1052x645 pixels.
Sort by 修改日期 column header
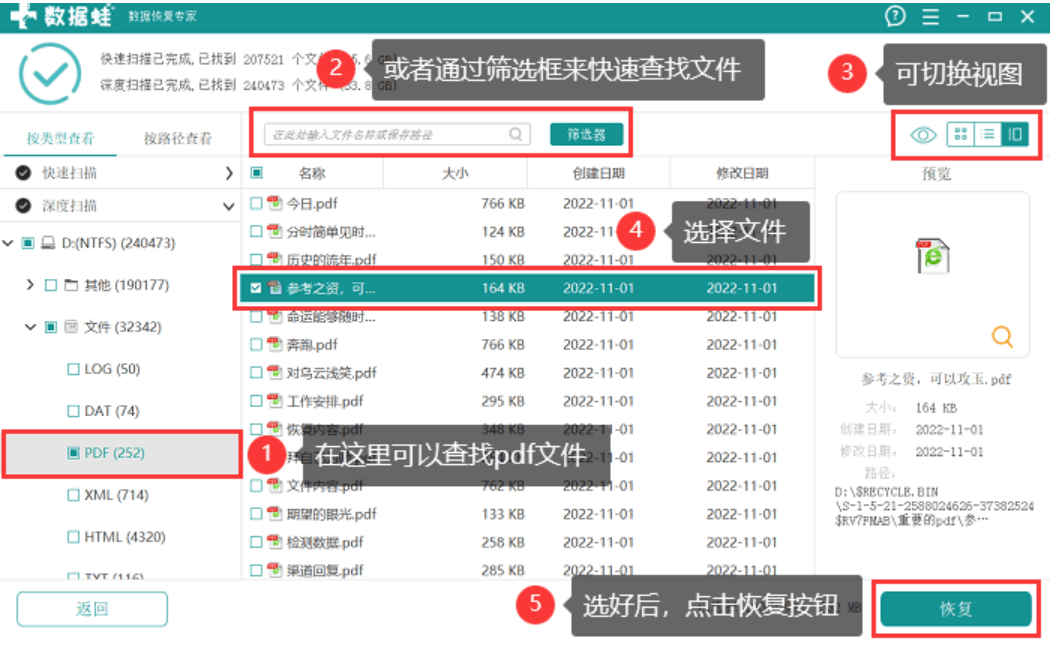(x=742, y=173)
